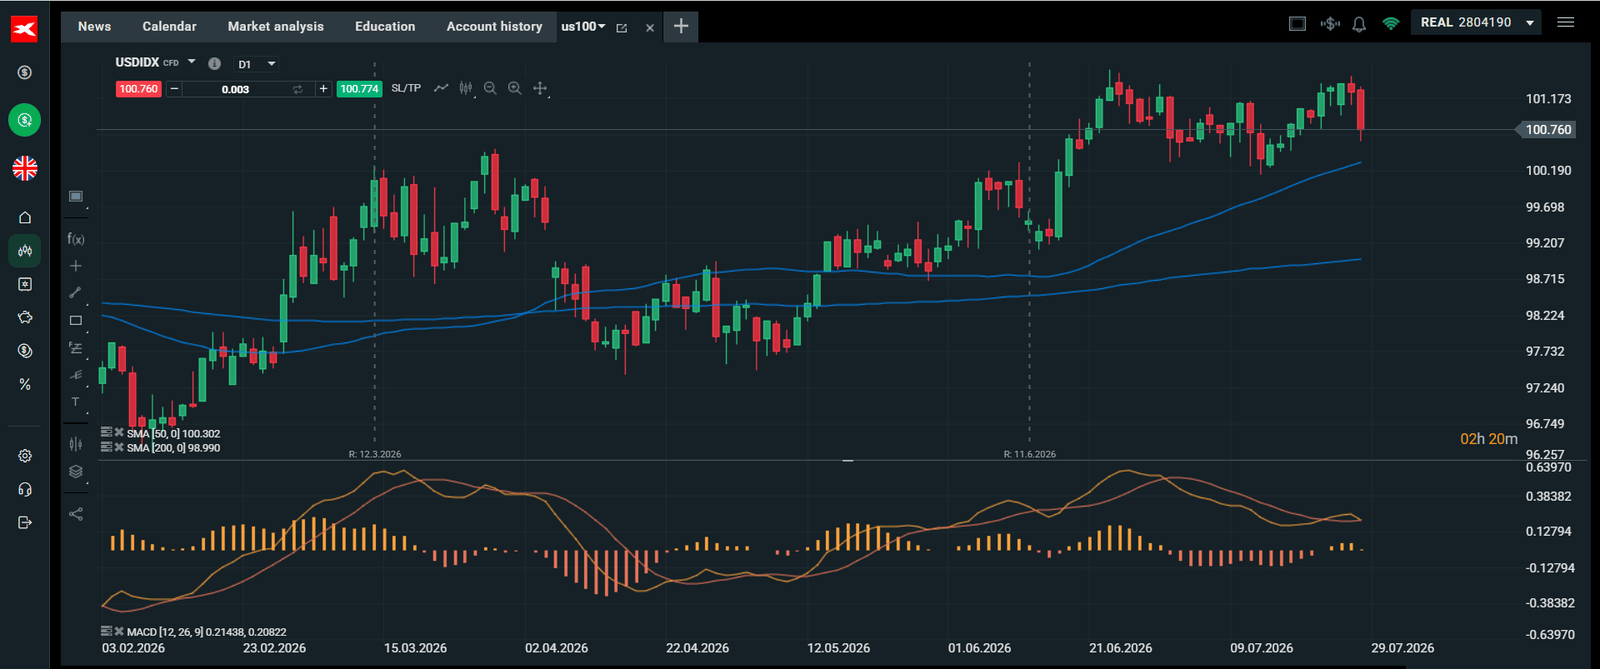Viewport: 1600px width, 669px height.
Task: Open the REAL 2804190 account dropdown
Action: [1476, 23]
